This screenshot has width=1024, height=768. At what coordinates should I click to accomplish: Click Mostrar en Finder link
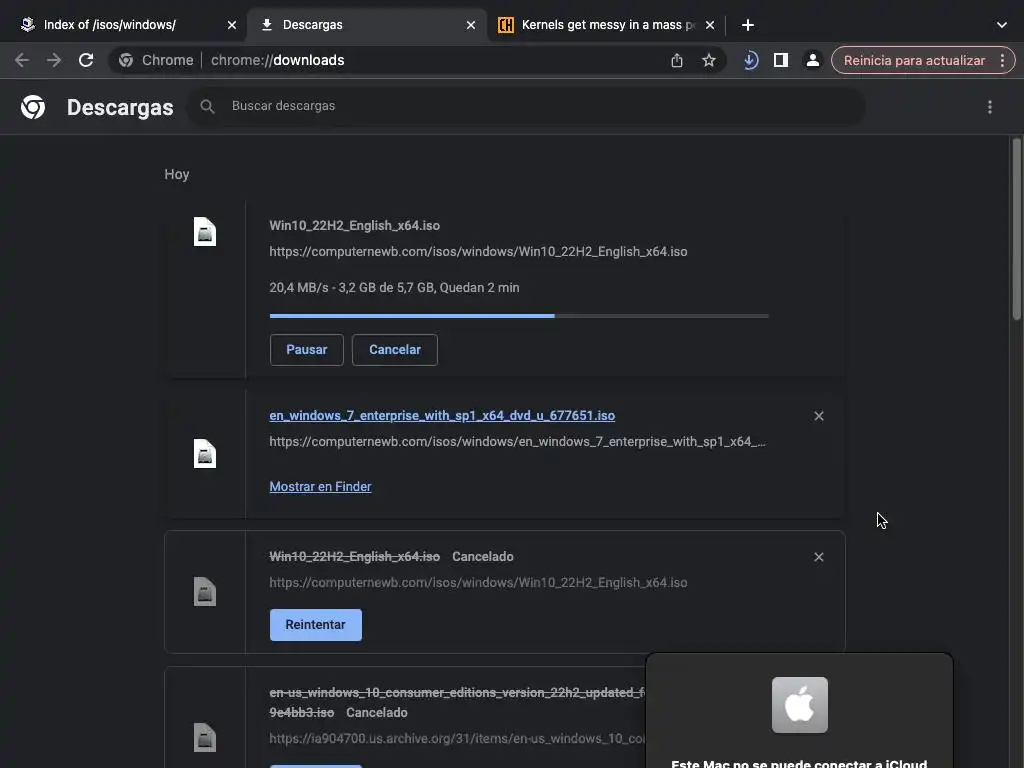[x=320, y=487]
